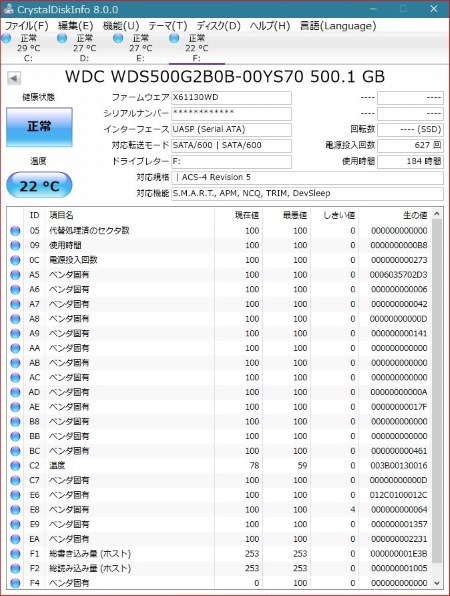Screen dimensions: 450x596
Task: Select the 代替処理済のセクタ数 attribute name
Action: click(x=89, y=231)
